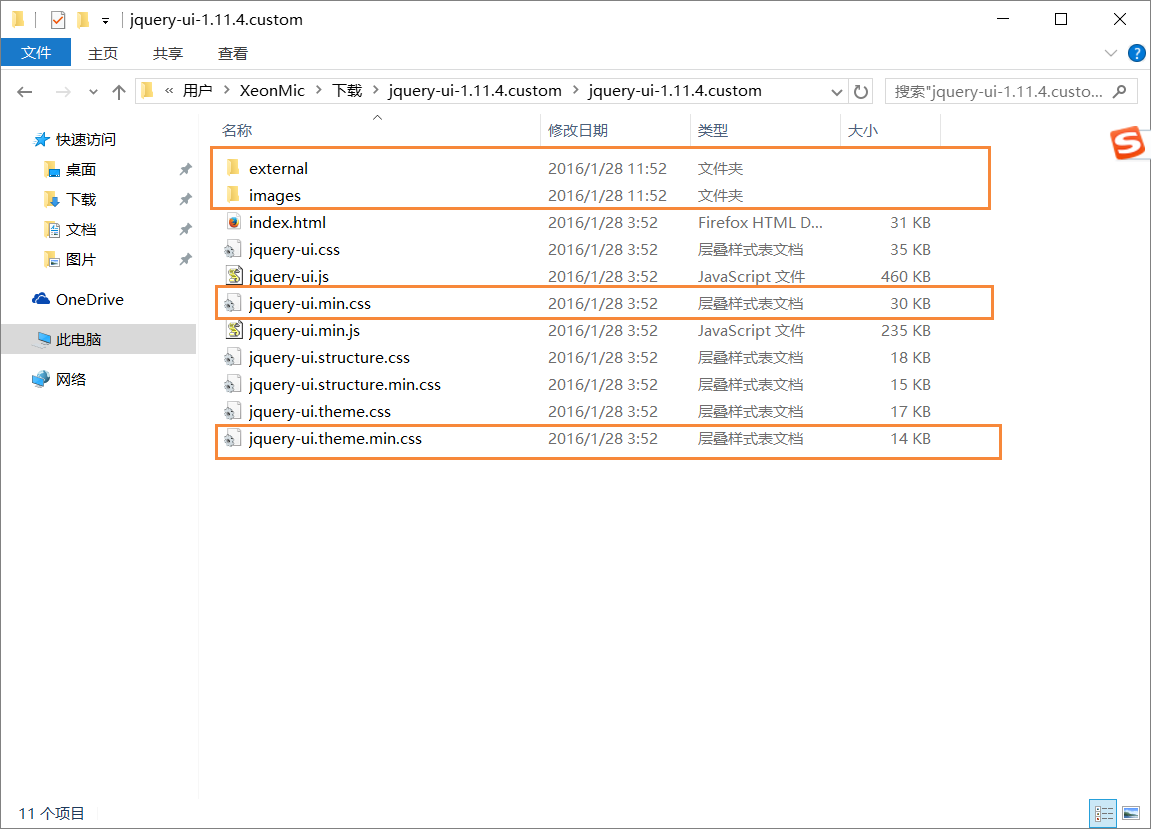Click the pin icon next to 文档
1151x829 pixels.
pos(186,230)
